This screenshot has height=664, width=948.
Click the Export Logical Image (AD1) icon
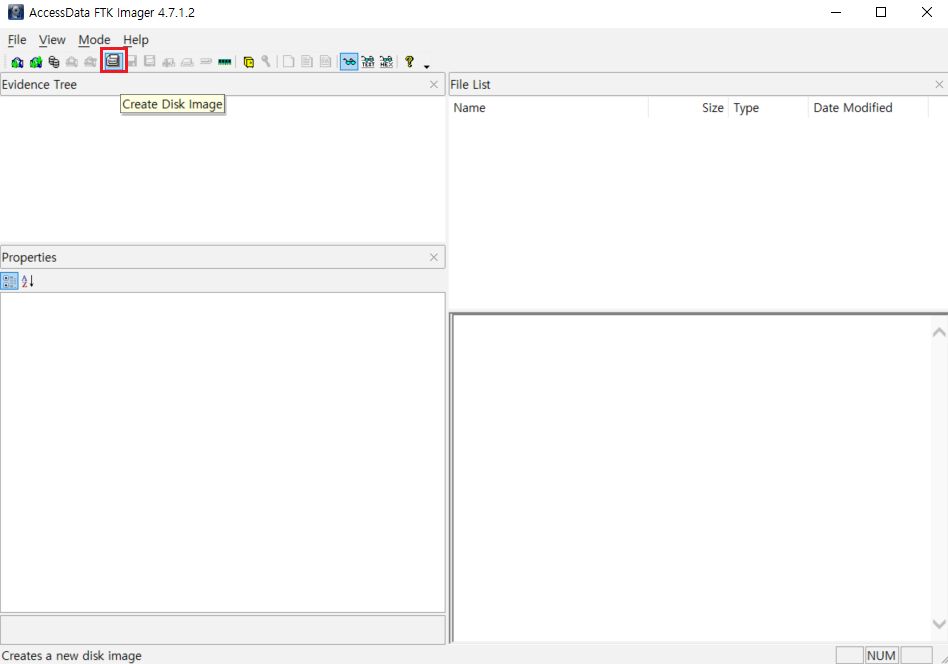pos(150,62)
